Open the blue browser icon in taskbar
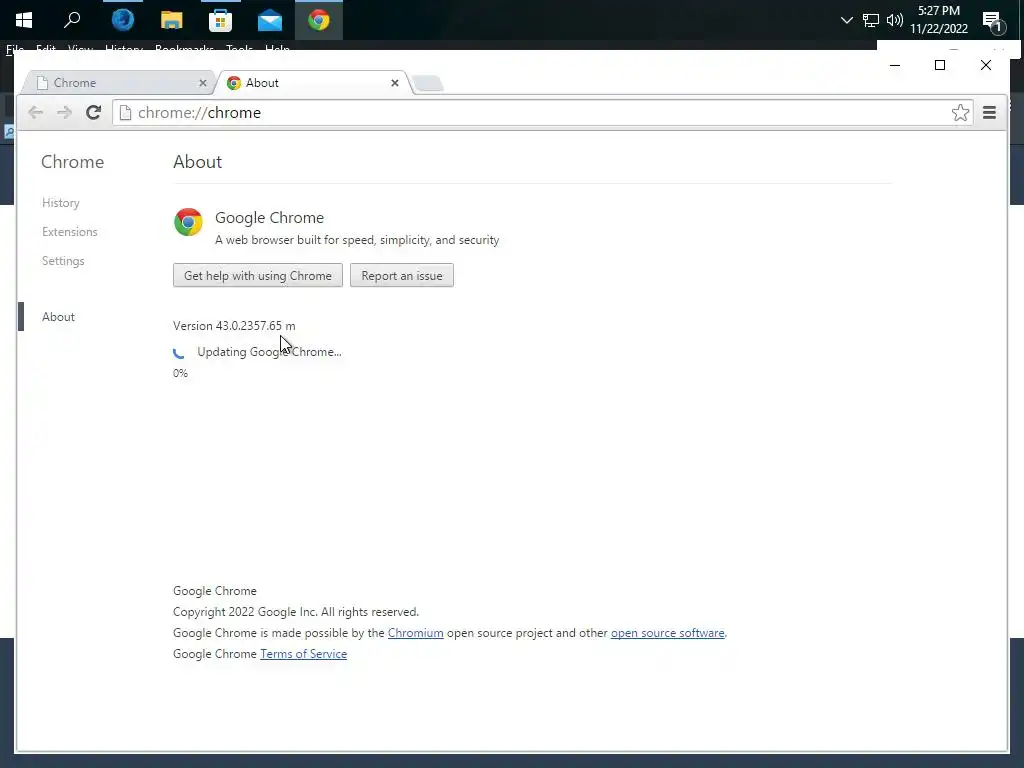This screenshot has width=1024, height=768. (x=122, y=20)
